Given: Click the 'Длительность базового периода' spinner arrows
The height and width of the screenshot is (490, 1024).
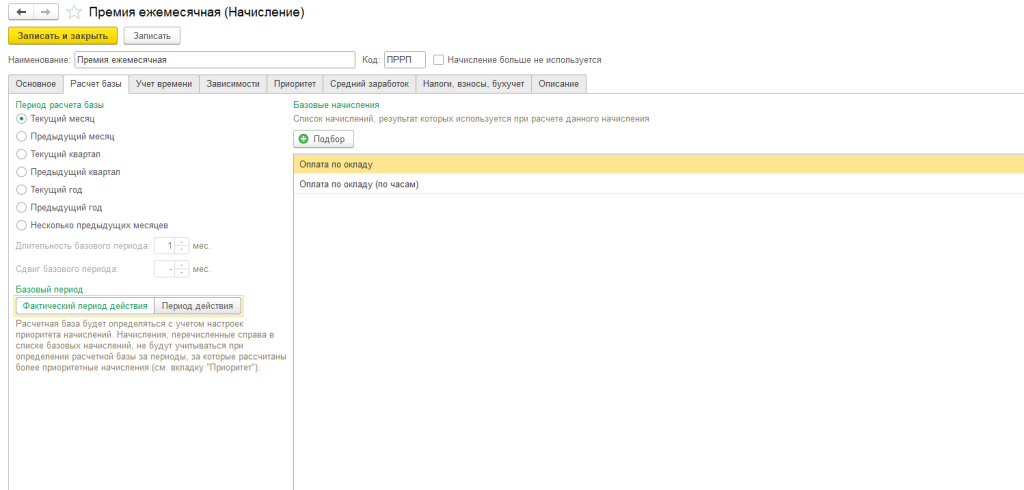Looking at the screenshot, I should coord(182,245).
